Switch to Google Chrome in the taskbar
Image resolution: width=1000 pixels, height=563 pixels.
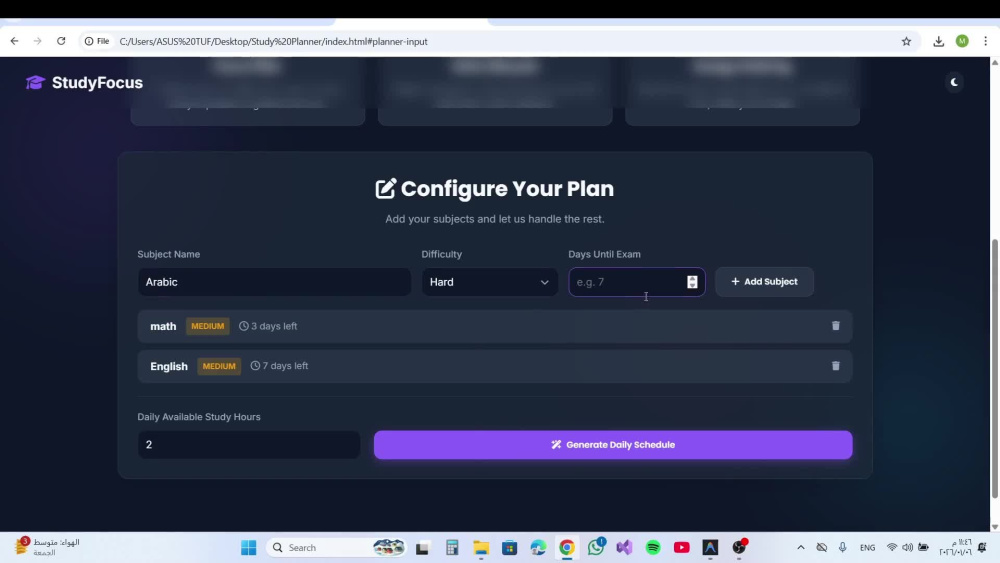(x=567, y=547)
